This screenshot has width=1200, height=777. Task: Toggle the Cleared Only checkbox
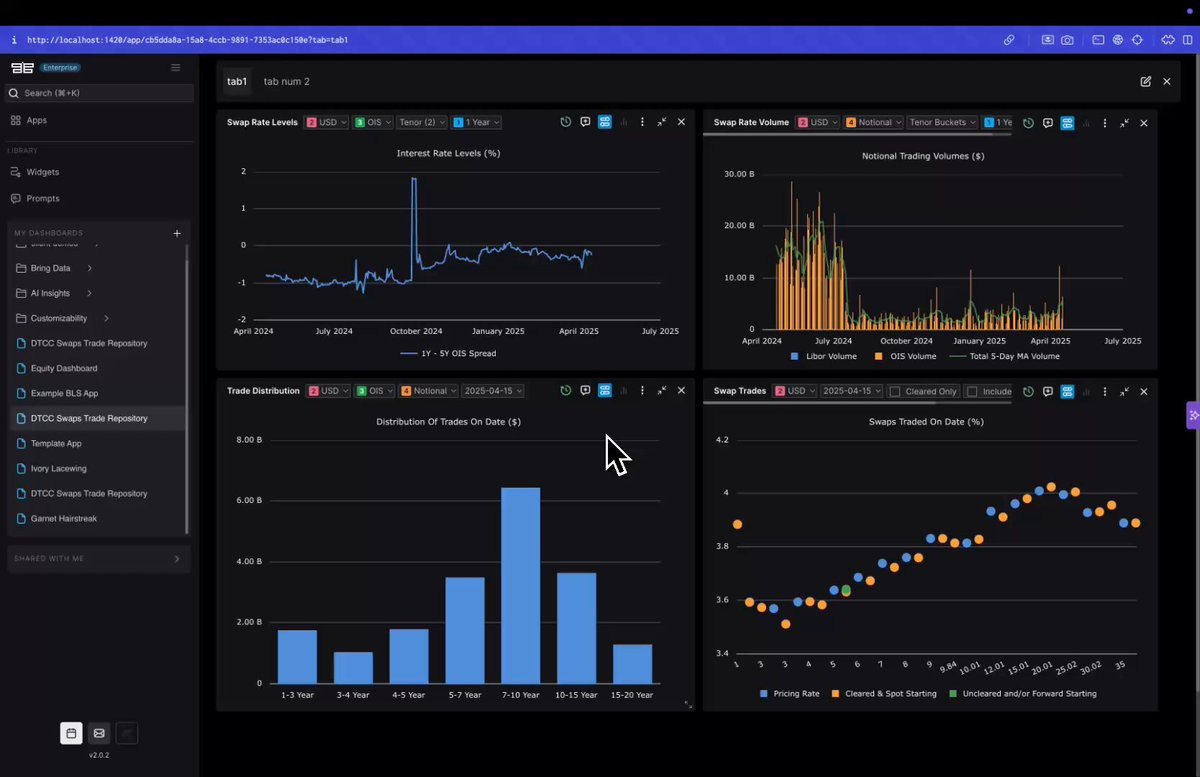click(x=895, y=392)
